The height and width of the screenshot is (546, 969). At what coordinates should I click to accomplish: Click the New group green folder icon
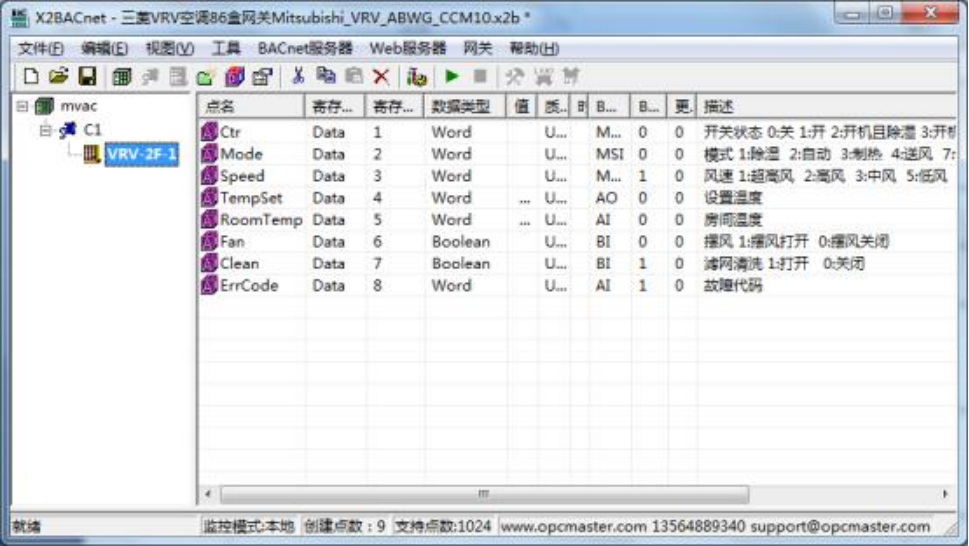click(x=205, y=77)
